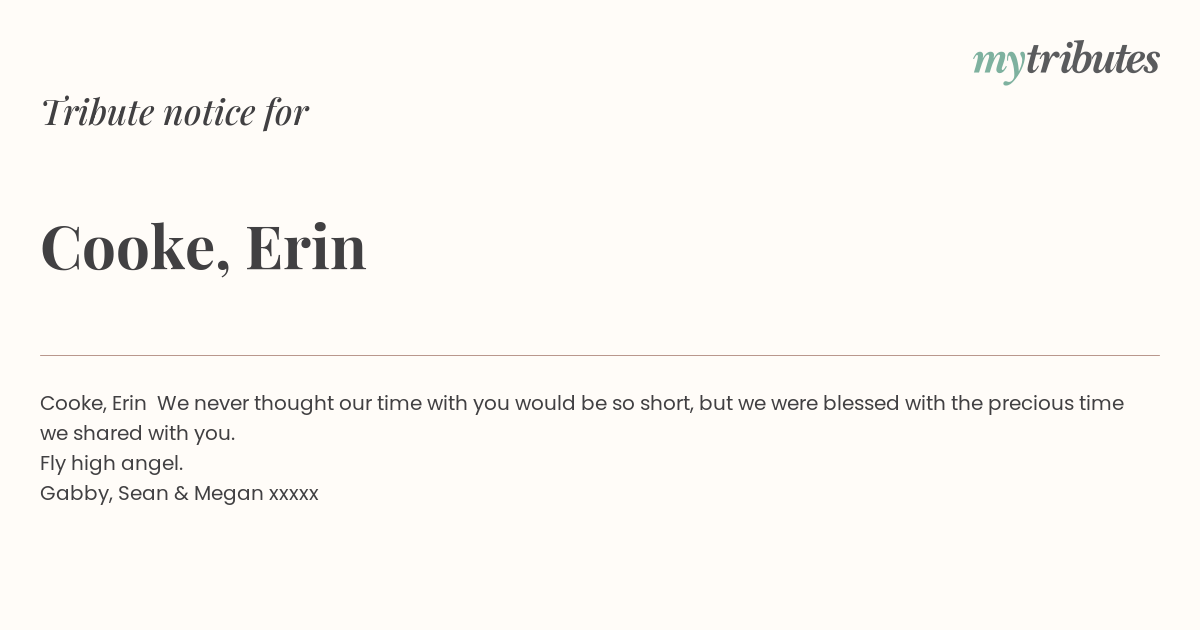Click the 'xxxxx' kisses at signature end
The image size is (1200, 630).
tap(294, 494)
